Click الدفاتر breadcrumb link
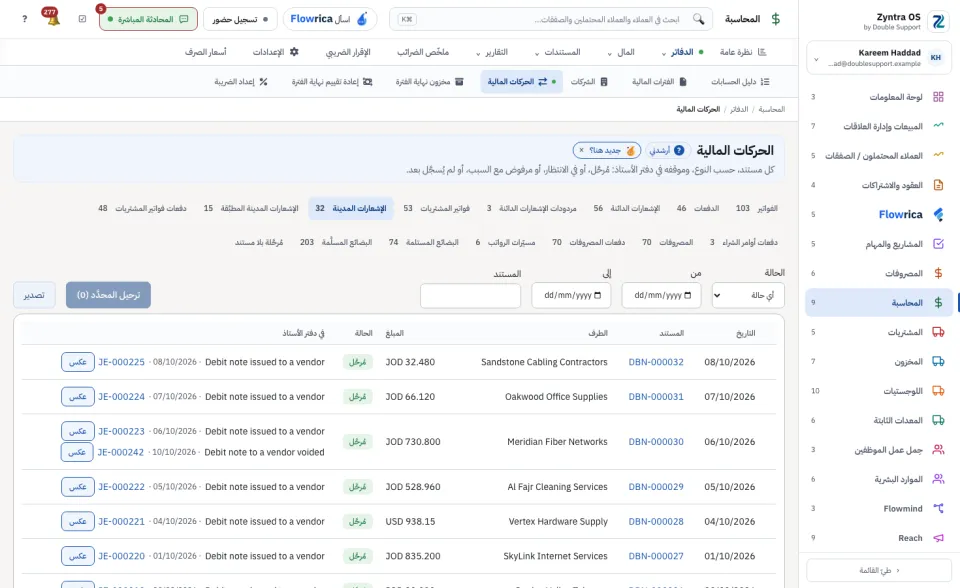960x588 pixels. (739, 109)
